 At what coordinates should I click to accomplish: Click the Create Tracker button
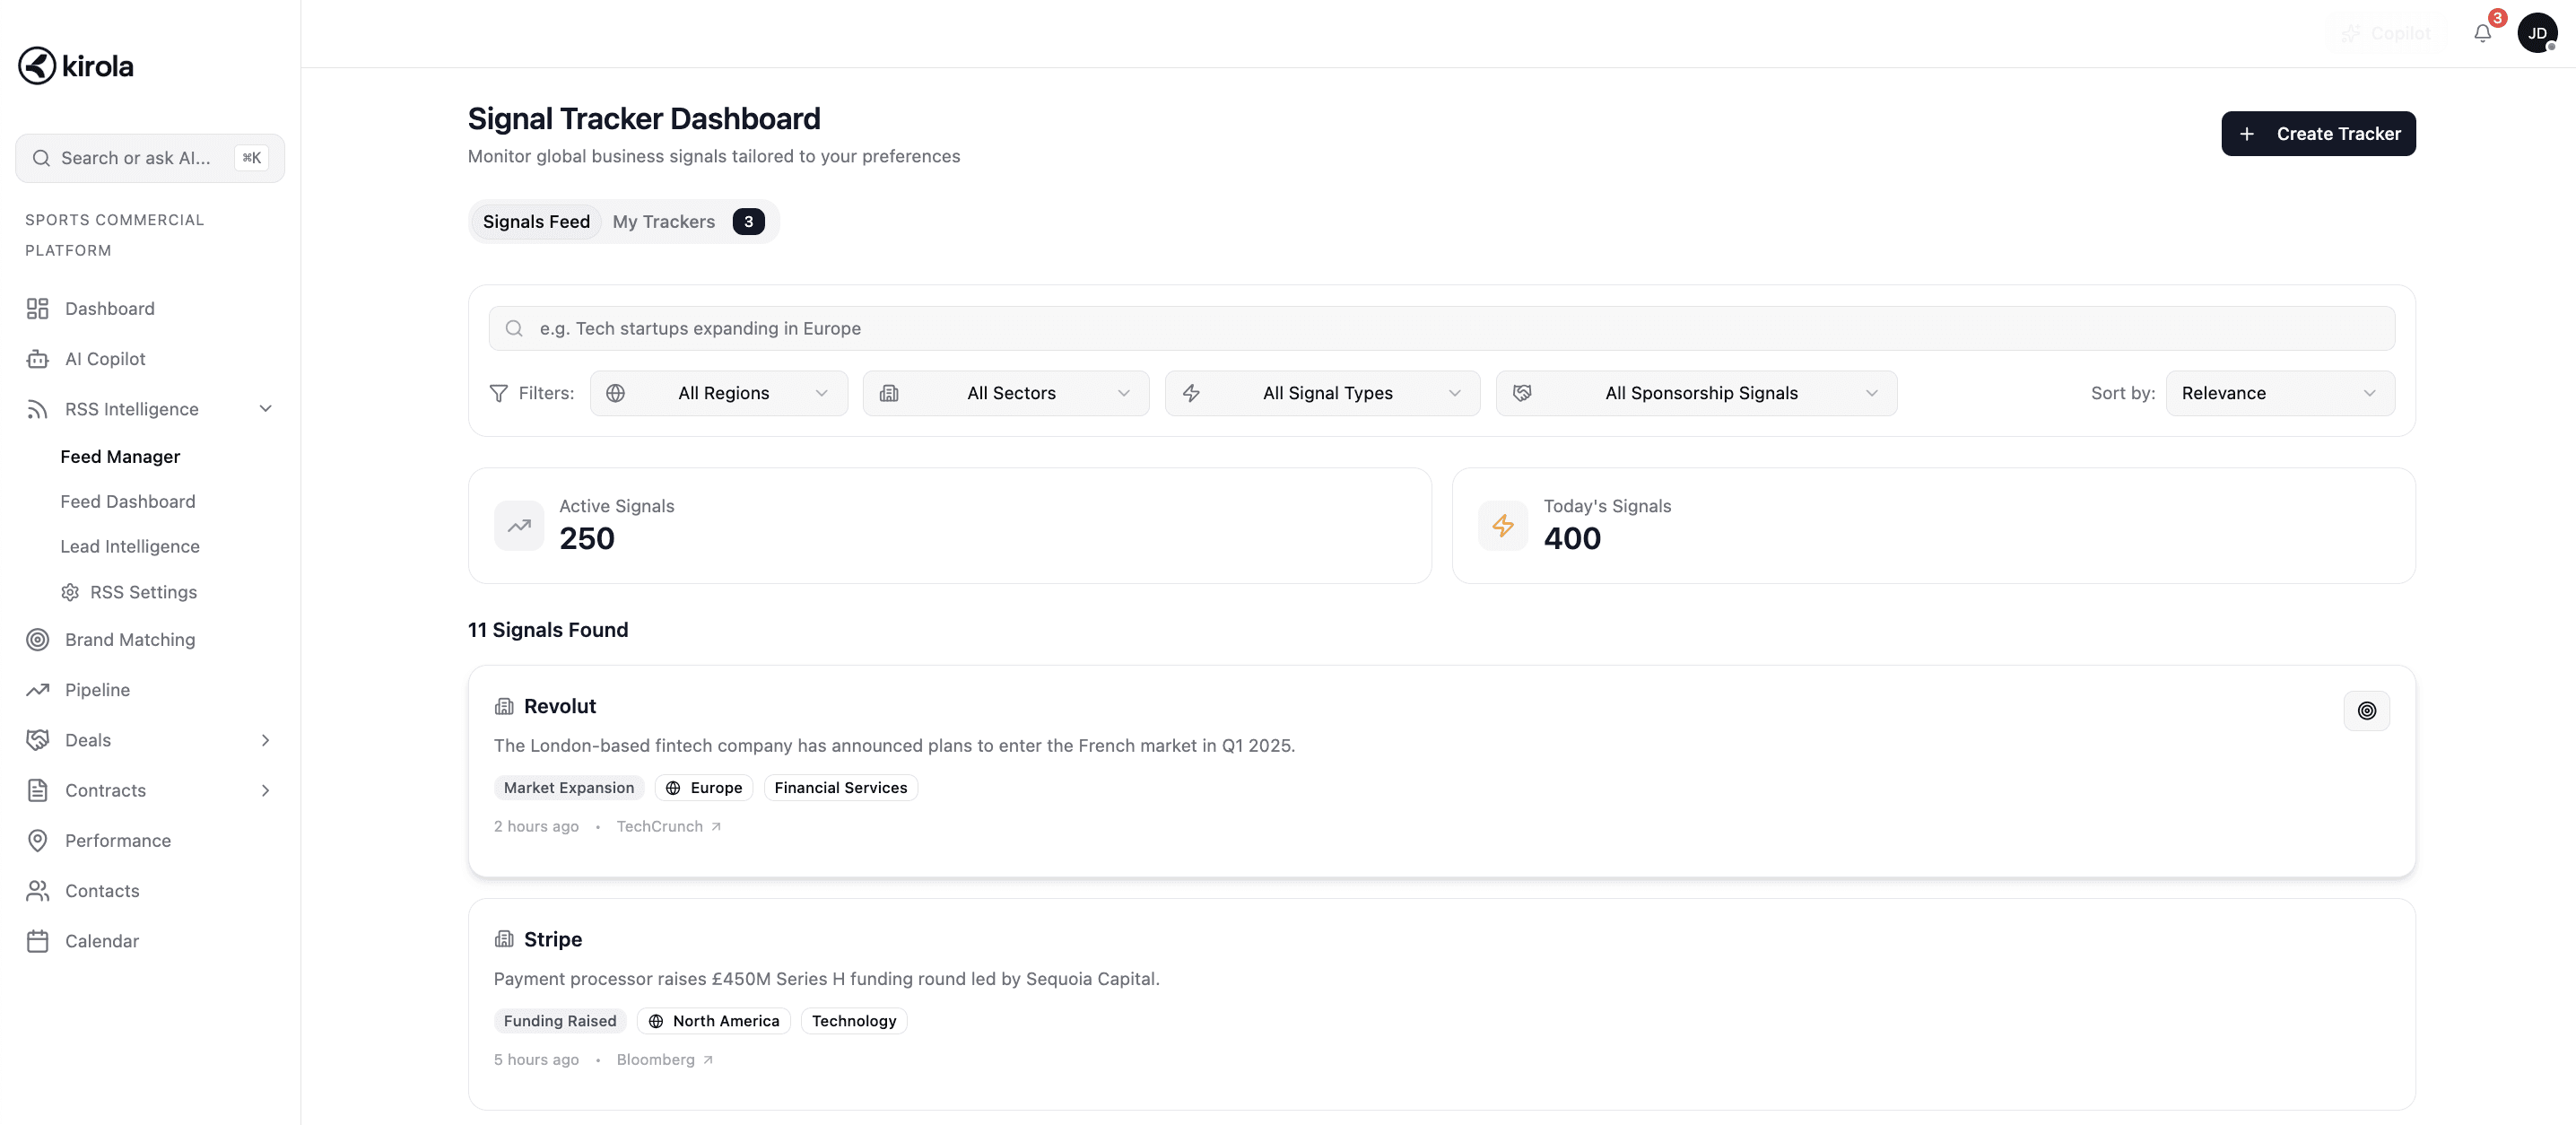click(2317, 134)
